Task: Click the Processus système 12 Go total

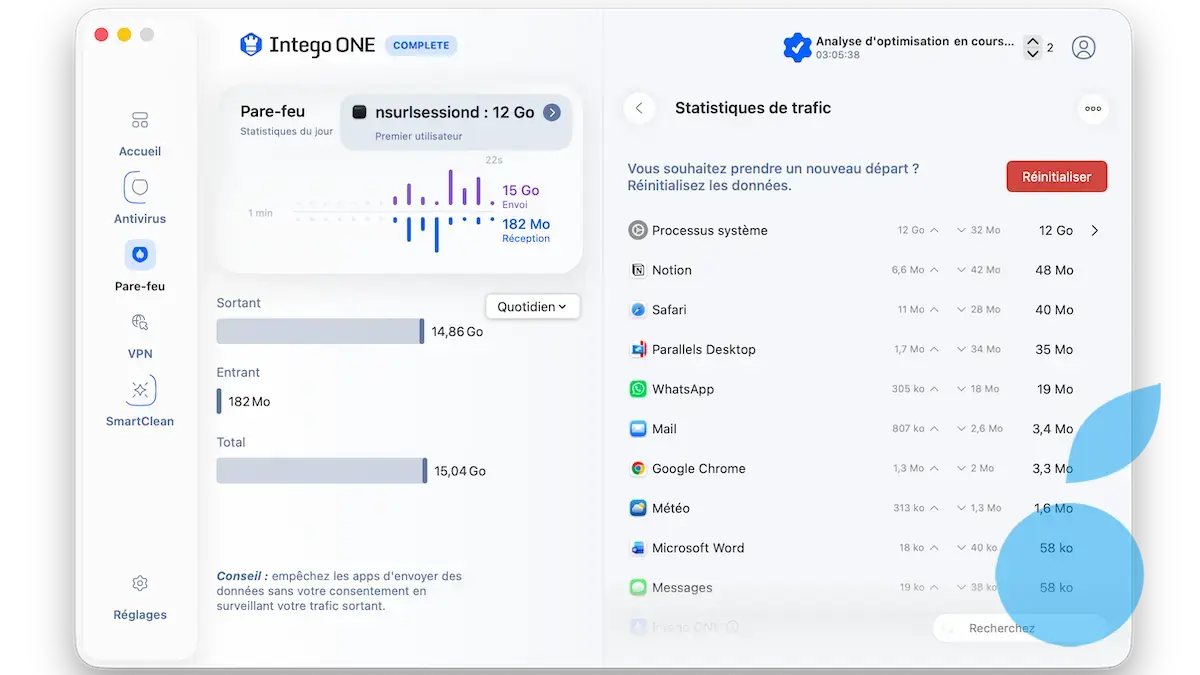Action: point(1056,231)
